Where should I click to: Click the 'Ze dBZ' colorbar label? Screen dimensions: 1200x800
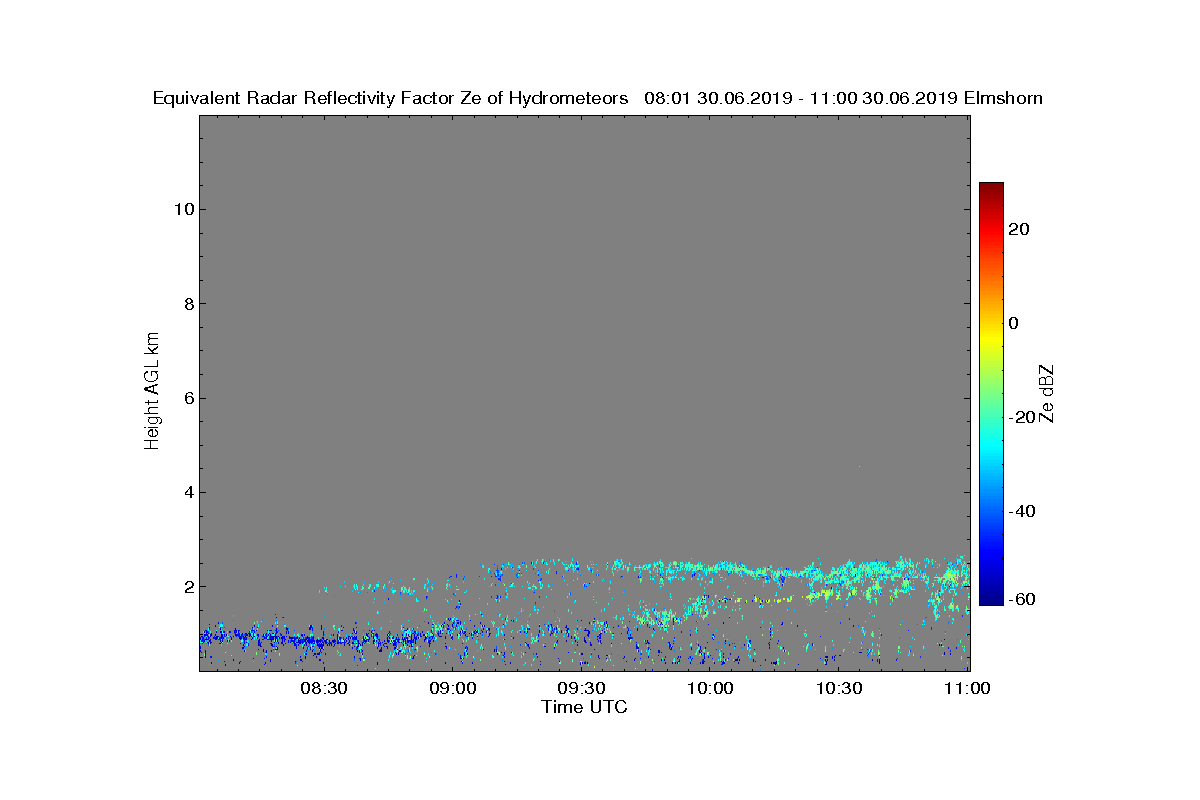click(x=1048, y=394)
